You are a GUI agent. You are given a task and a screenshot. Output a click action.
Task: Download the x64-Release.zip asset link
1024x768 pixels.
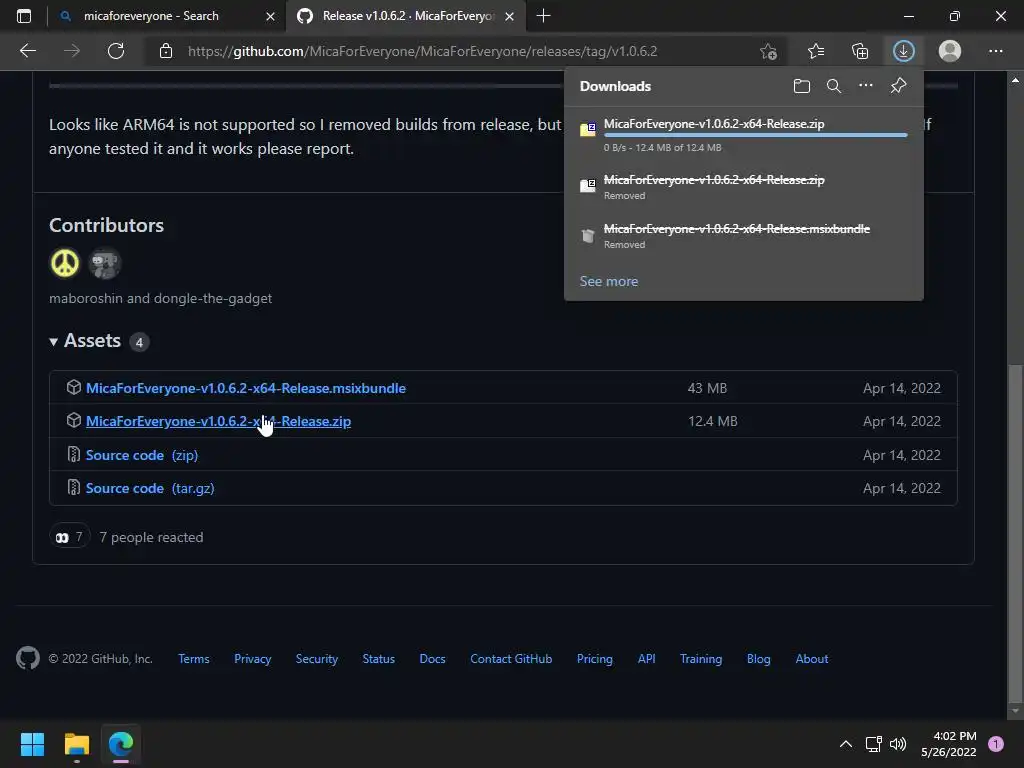click(x=218, y=421)
